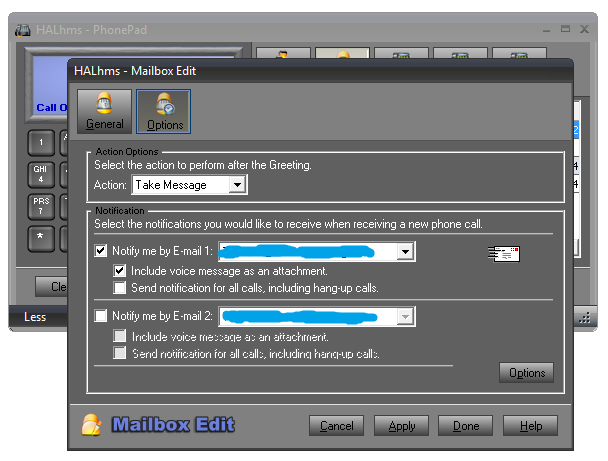The image size is (608, 461).
Task: Cancel the mailbox edit dialog
Action: (336, 426)
